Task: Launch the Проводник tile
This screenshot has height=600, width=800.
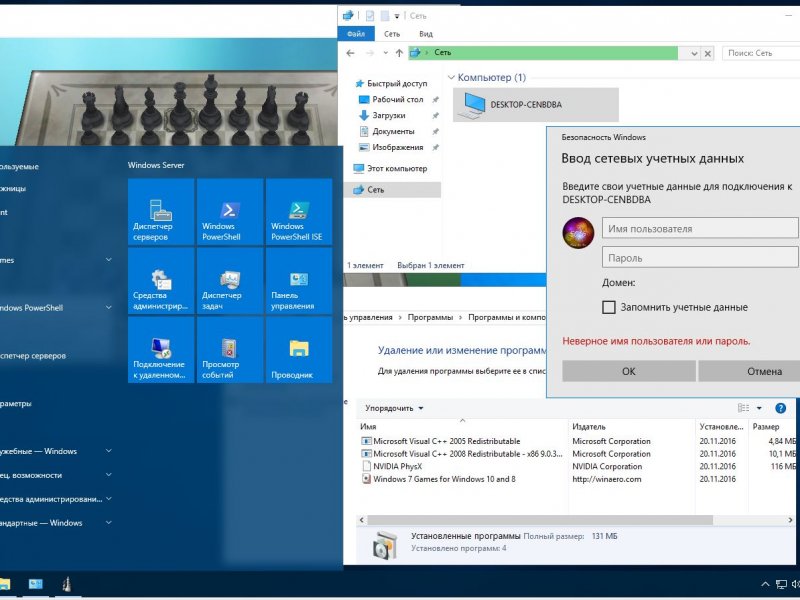Action: (299, 349)
